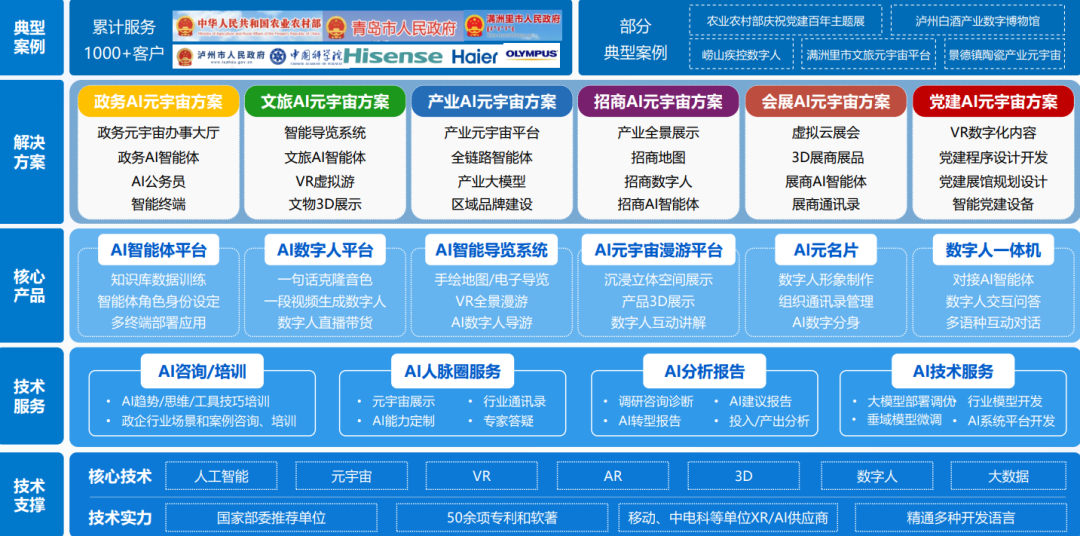Image resolution: width=1080 pixels, height=536 pixels.
Task: Click the 数字人一体机 product title
Action: click(x=993, y=249)
